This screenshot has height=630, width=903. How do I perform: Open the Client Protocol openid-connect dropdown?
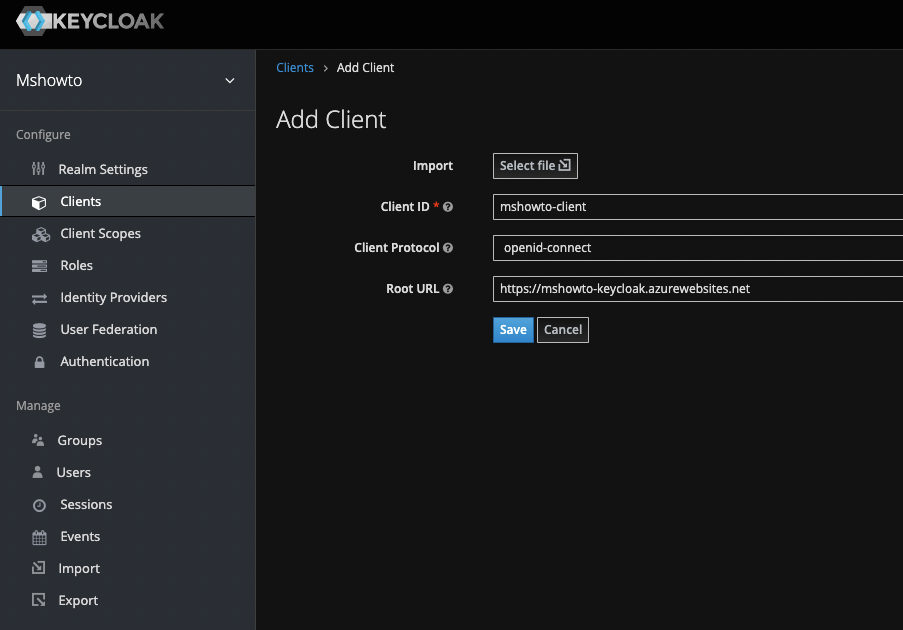click(697, 248)
